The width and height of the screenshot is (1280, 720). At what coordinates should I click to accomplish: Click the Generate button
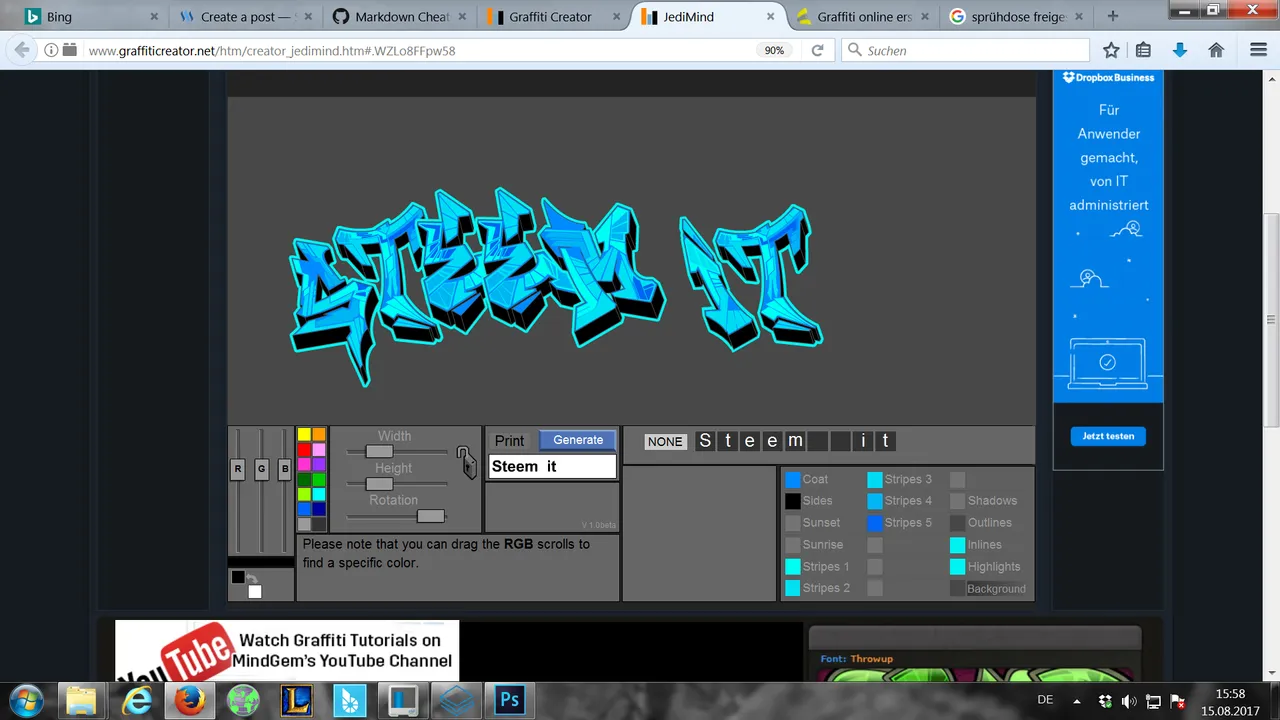(578, 440)
